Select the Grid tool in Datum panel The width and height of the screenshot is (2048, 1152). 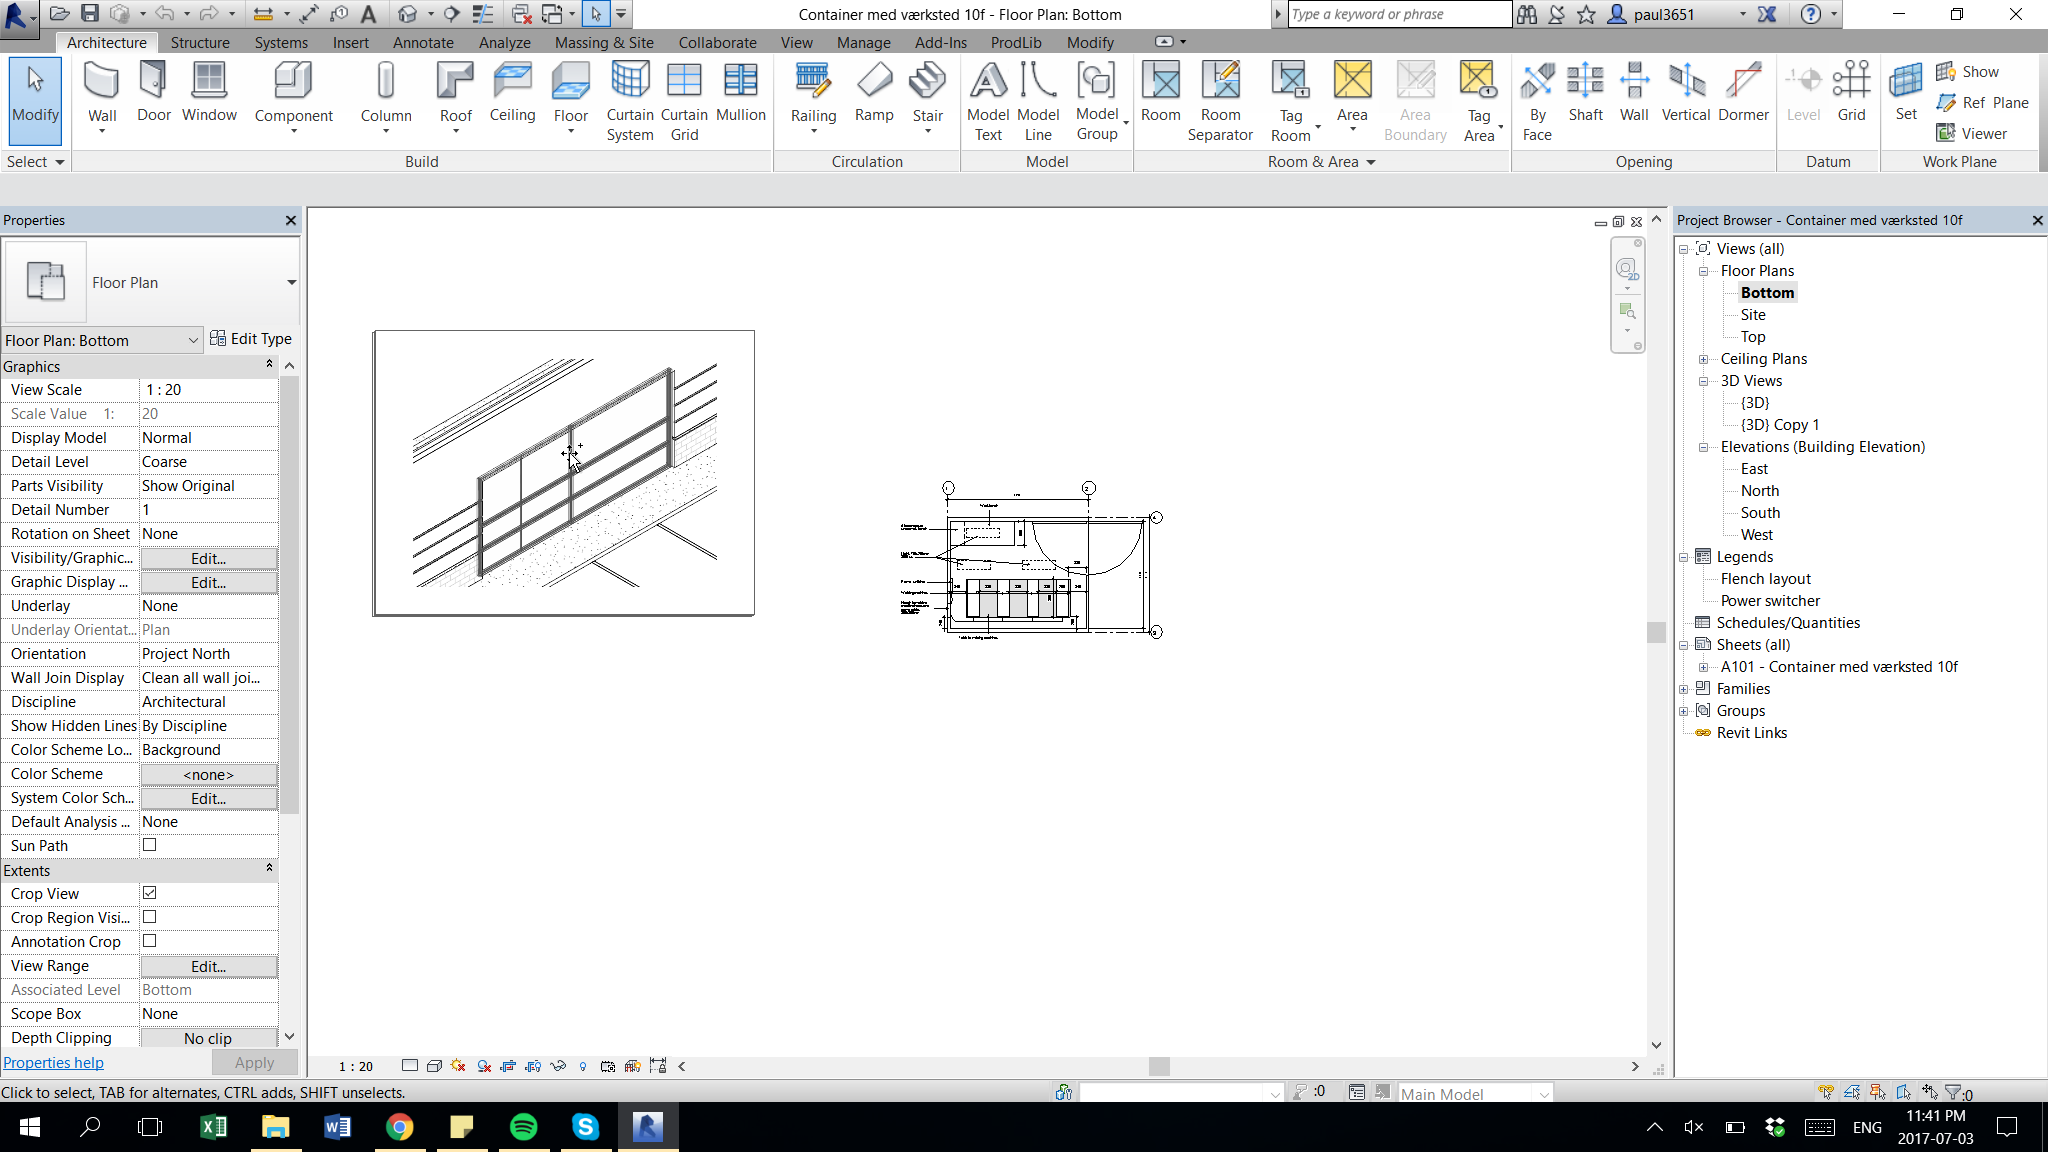(1851, 95)
